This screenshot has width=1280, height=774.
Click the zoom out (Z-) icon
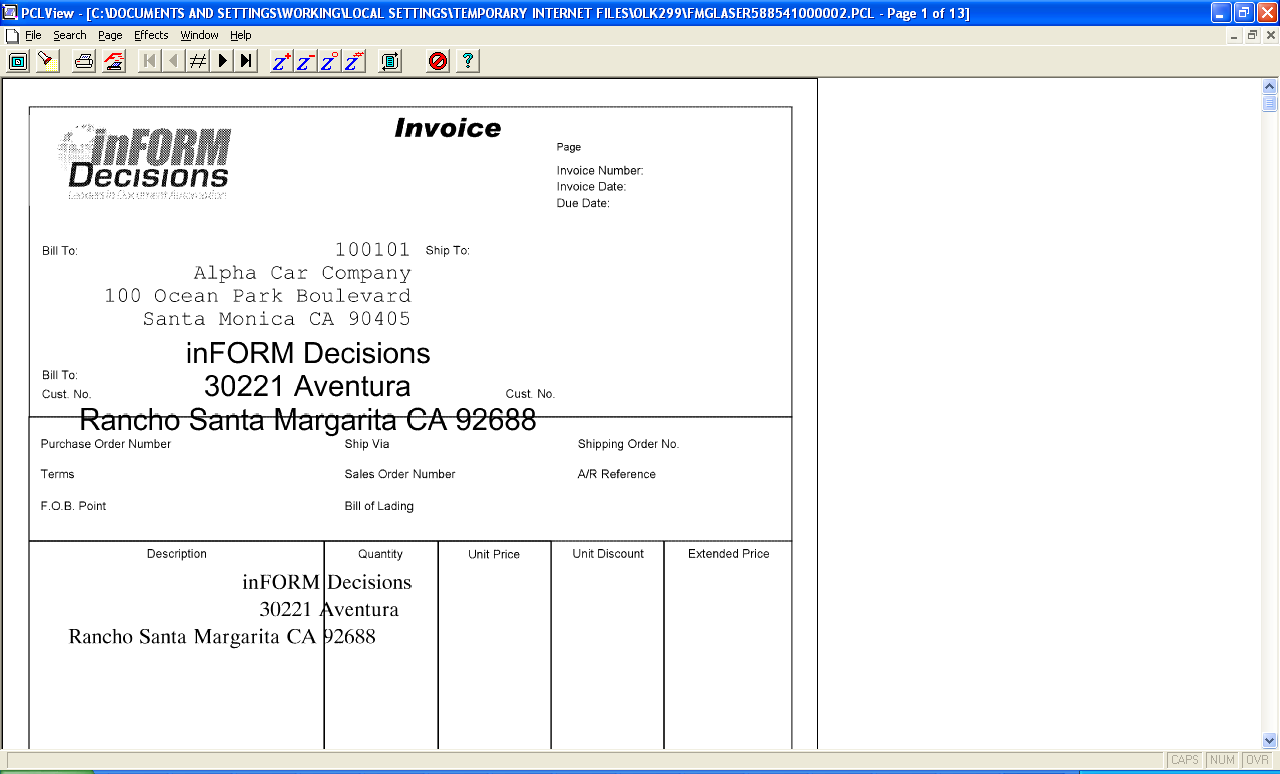point(306,61)
